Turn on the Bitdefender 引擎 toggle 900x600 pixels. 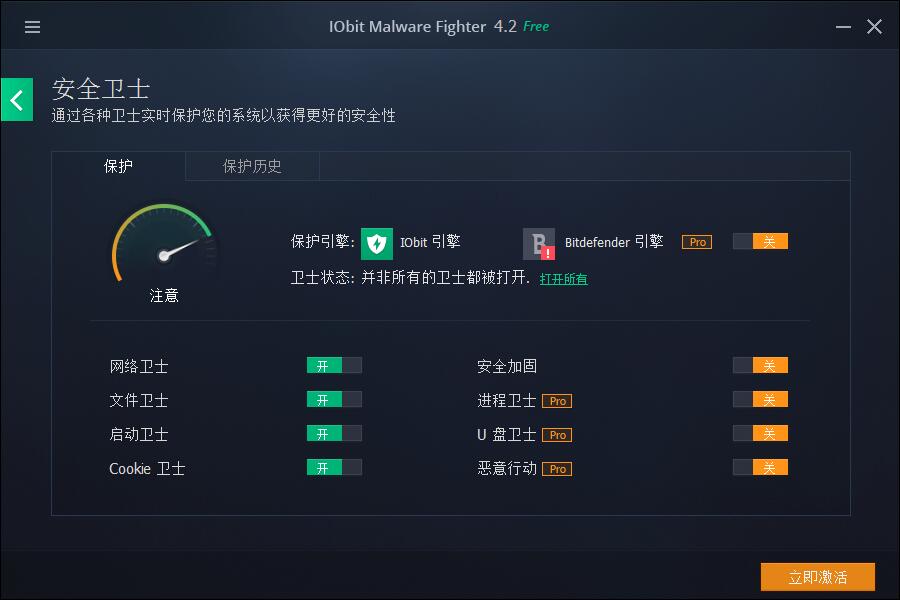[x=760, y=241]
